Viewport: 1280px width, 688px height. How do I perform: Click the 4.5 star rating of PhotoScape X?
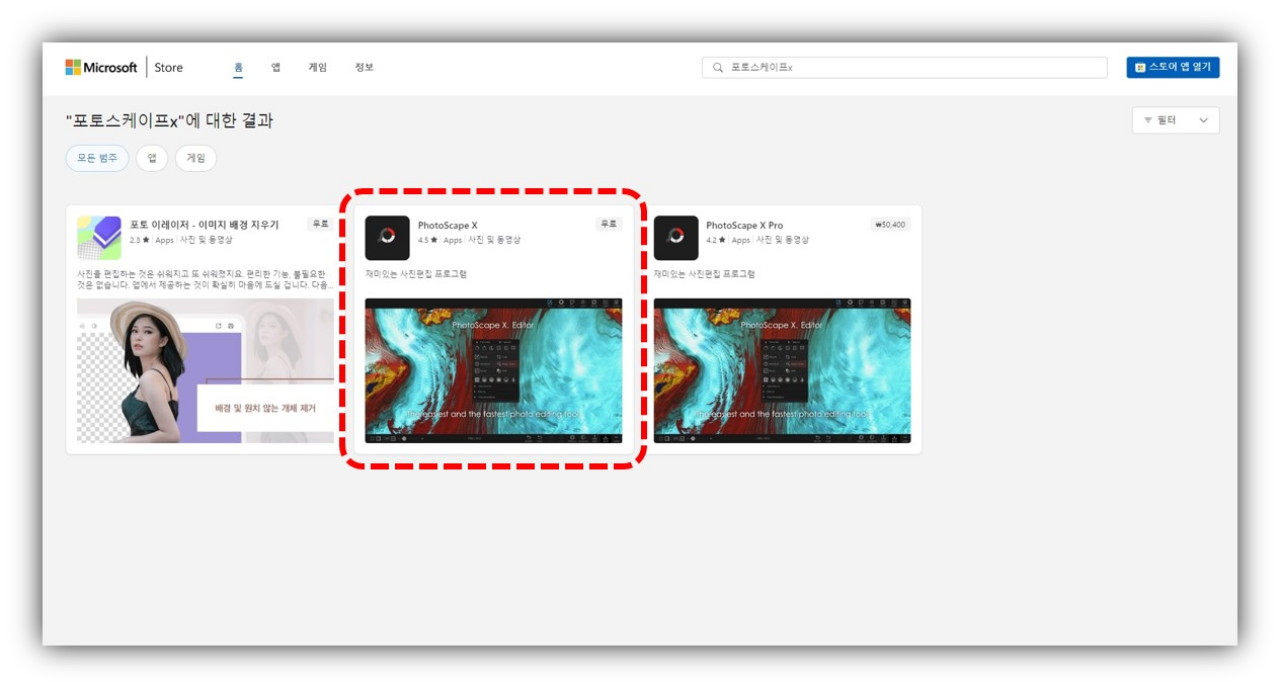(x=428, y=241)
